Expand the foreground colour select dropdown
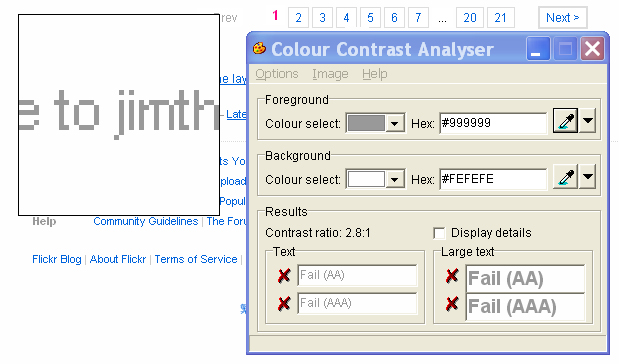619x364 pixels. tap(394, 124)
